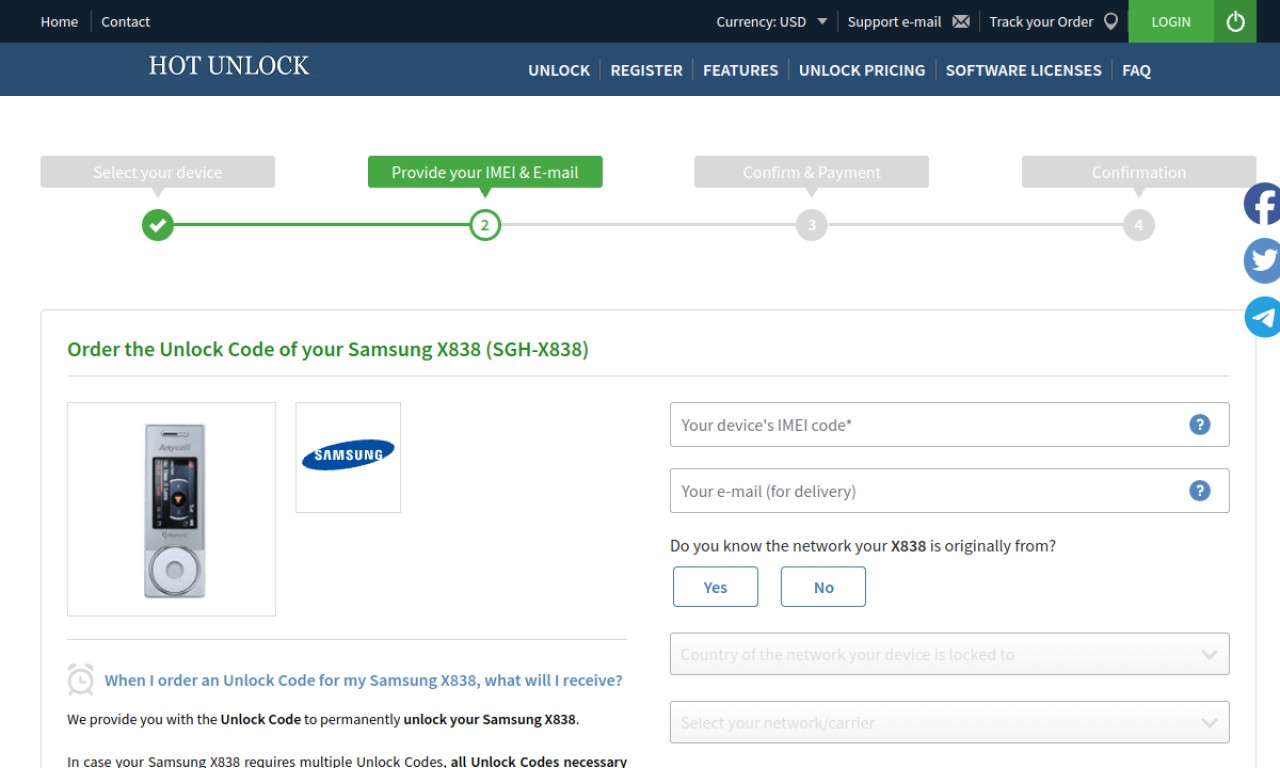This screenshot has width=1280, height=768.
Task: Click the step 3 circle indicator
Action: point(812,225)
